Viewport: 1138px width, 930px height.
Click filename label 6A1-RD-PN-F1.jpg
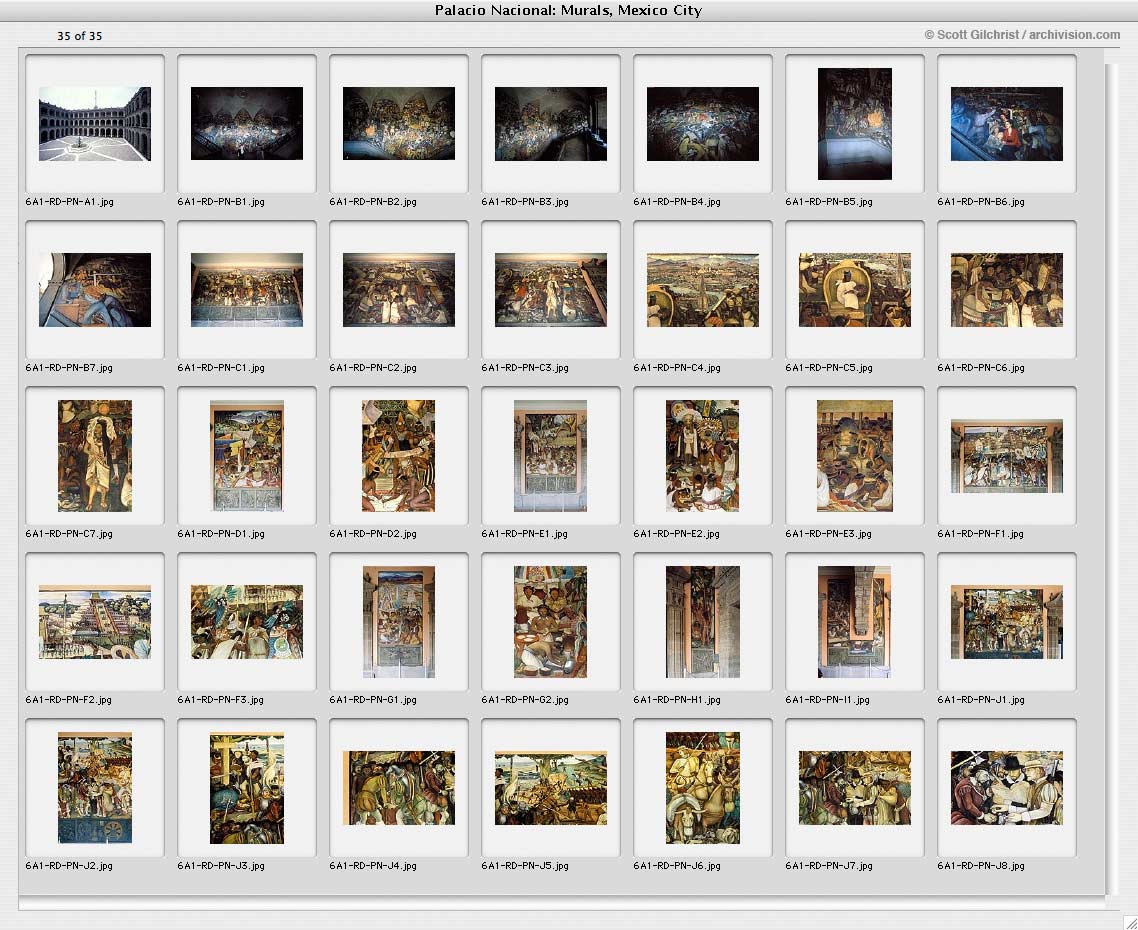click(981, 534)
